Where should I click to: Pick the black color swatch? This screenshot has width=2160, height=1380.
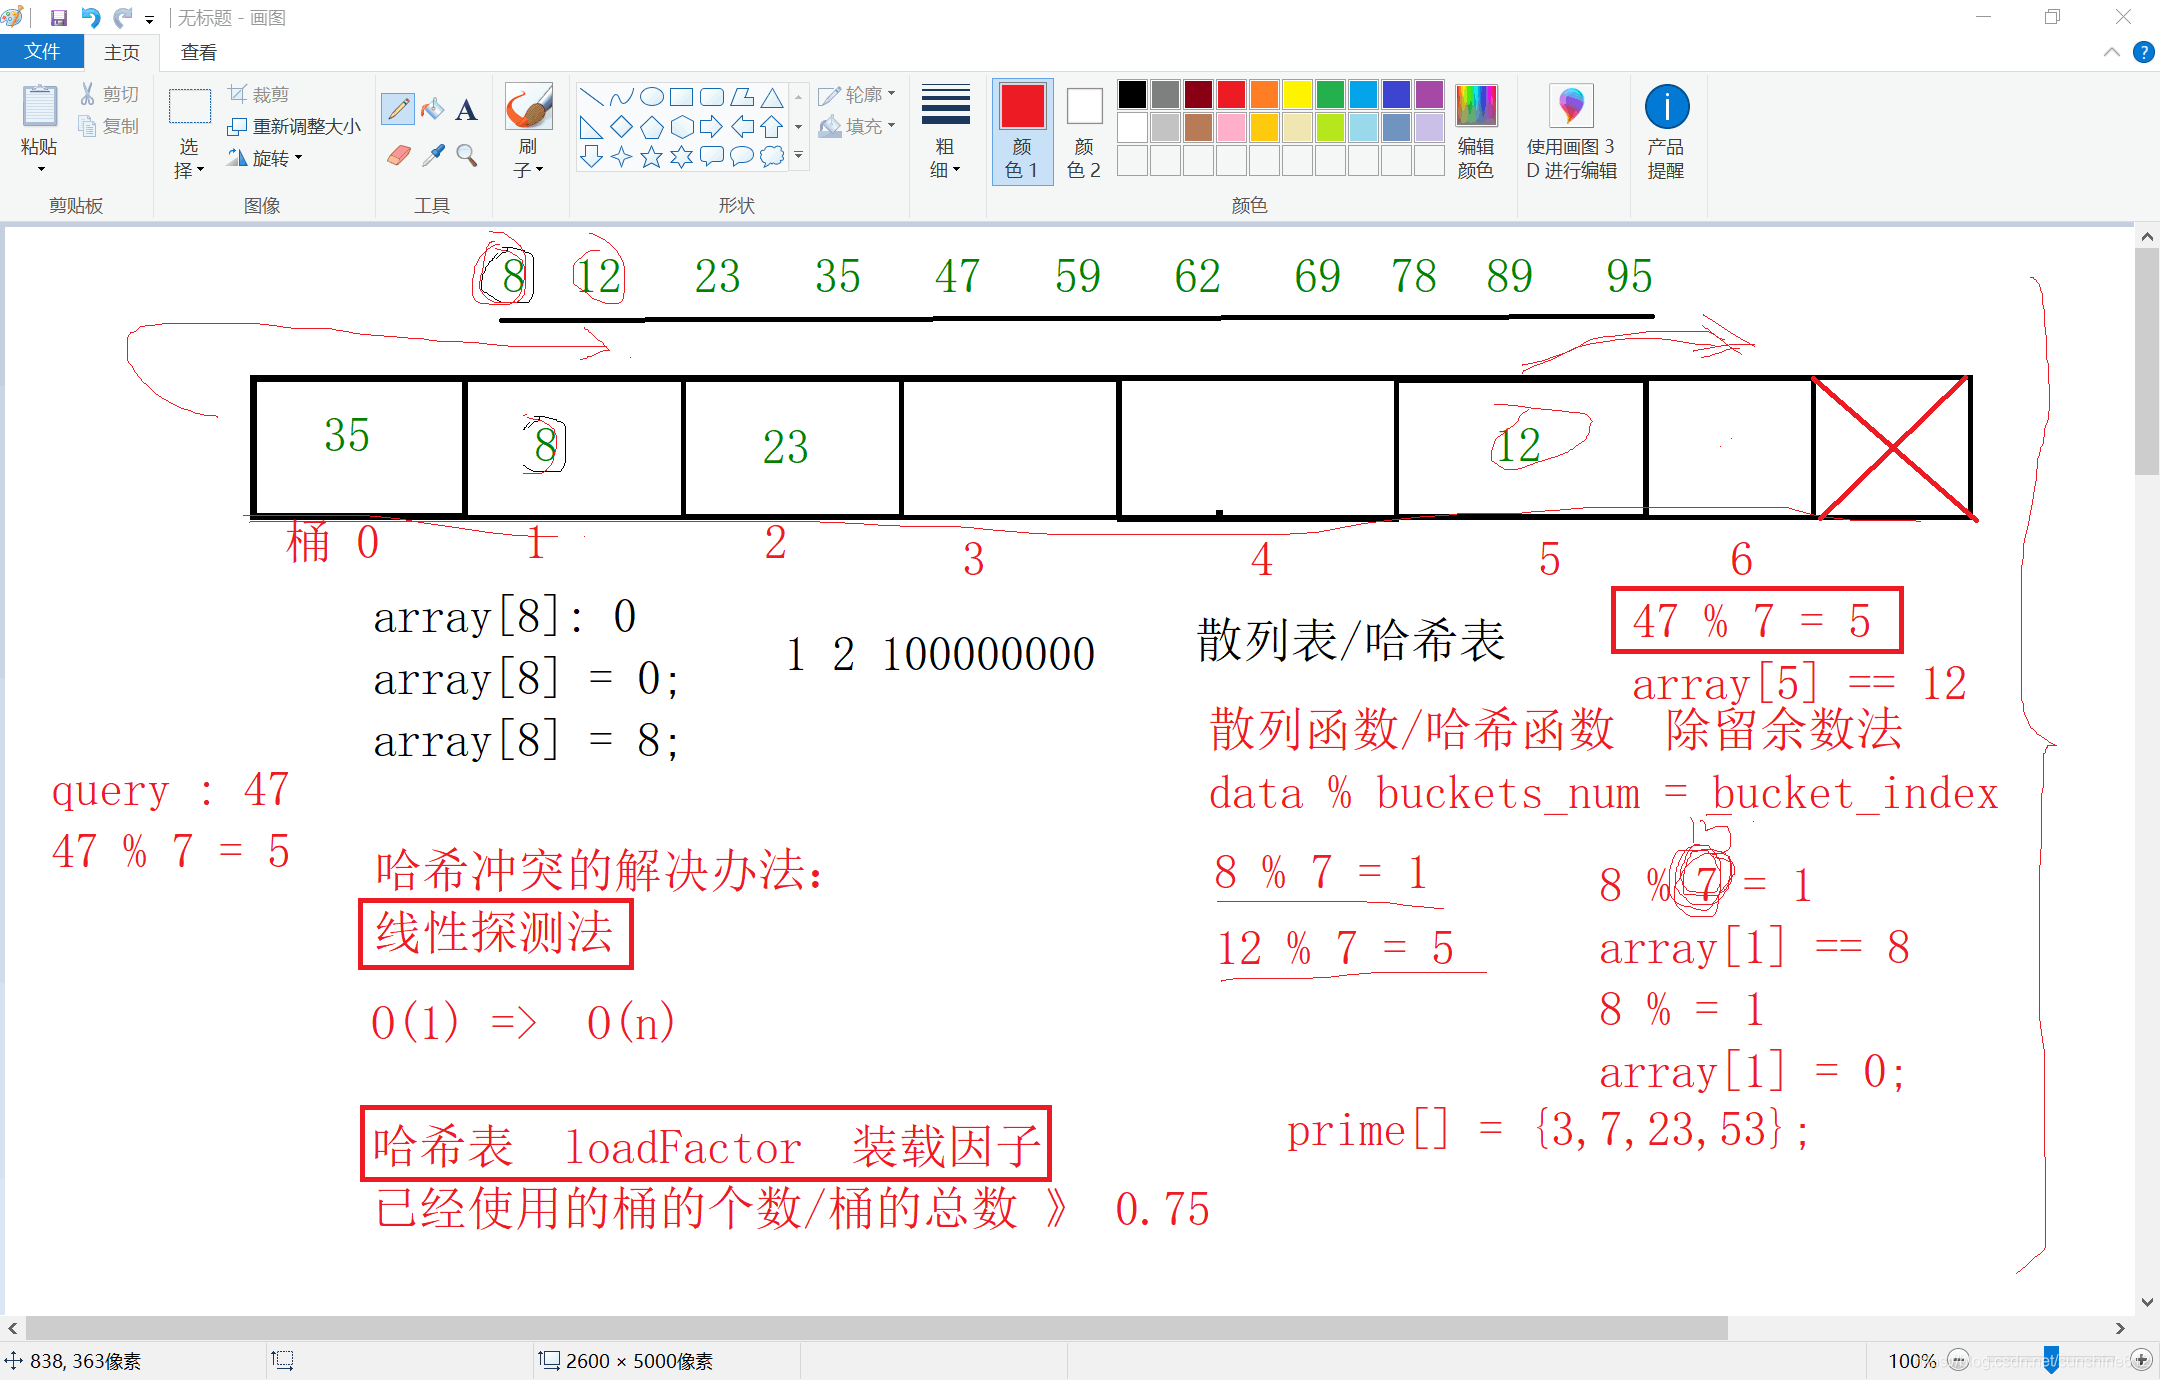(1132, 95)
